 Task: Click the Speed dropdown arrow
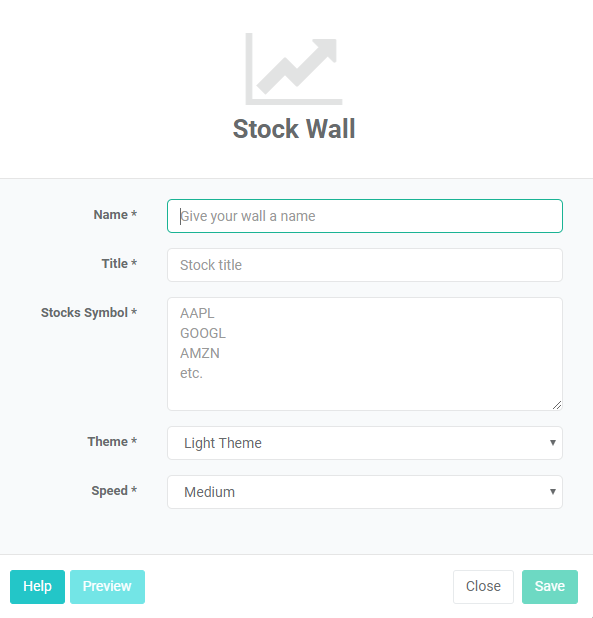tap(553, 491)
